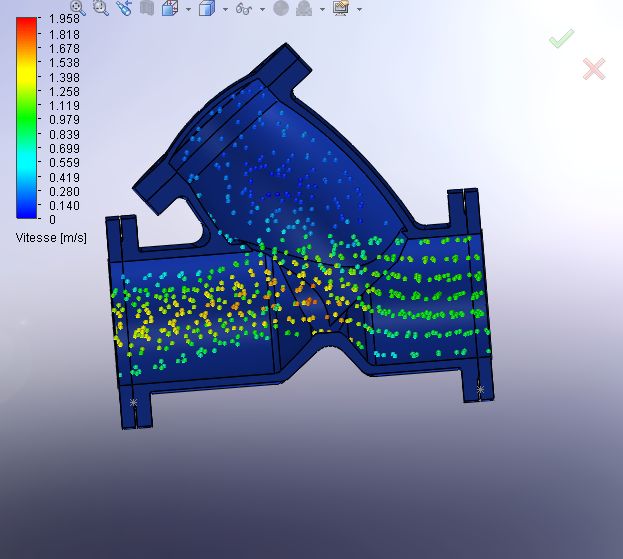Click the Zoom to Area icon
Image resolution: width=623 pixels, height=559 pixels.
pos(101,7)
